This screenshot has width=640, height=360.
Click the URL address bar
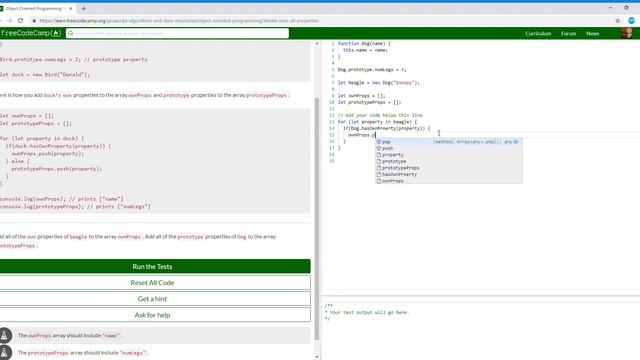click(179, 20)
